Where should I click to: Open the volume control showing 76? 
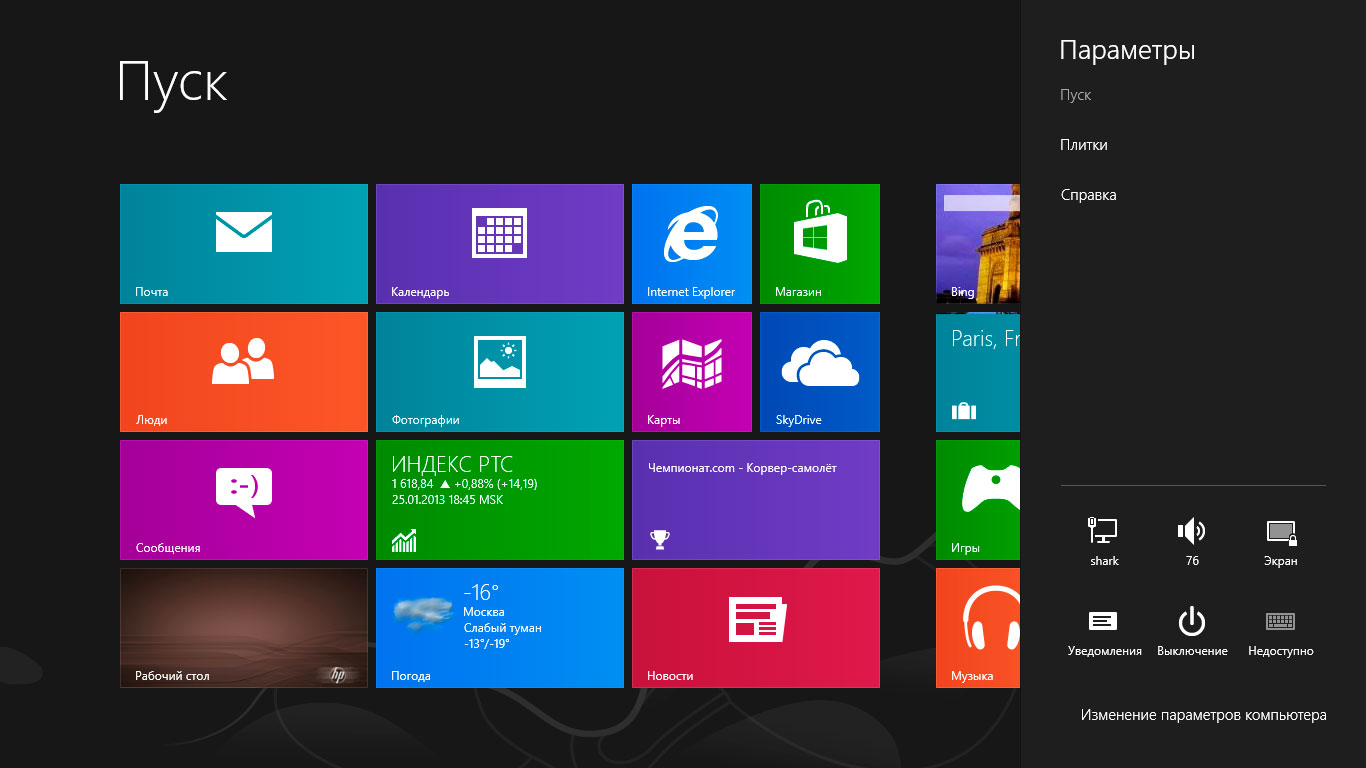[1192, 541]
